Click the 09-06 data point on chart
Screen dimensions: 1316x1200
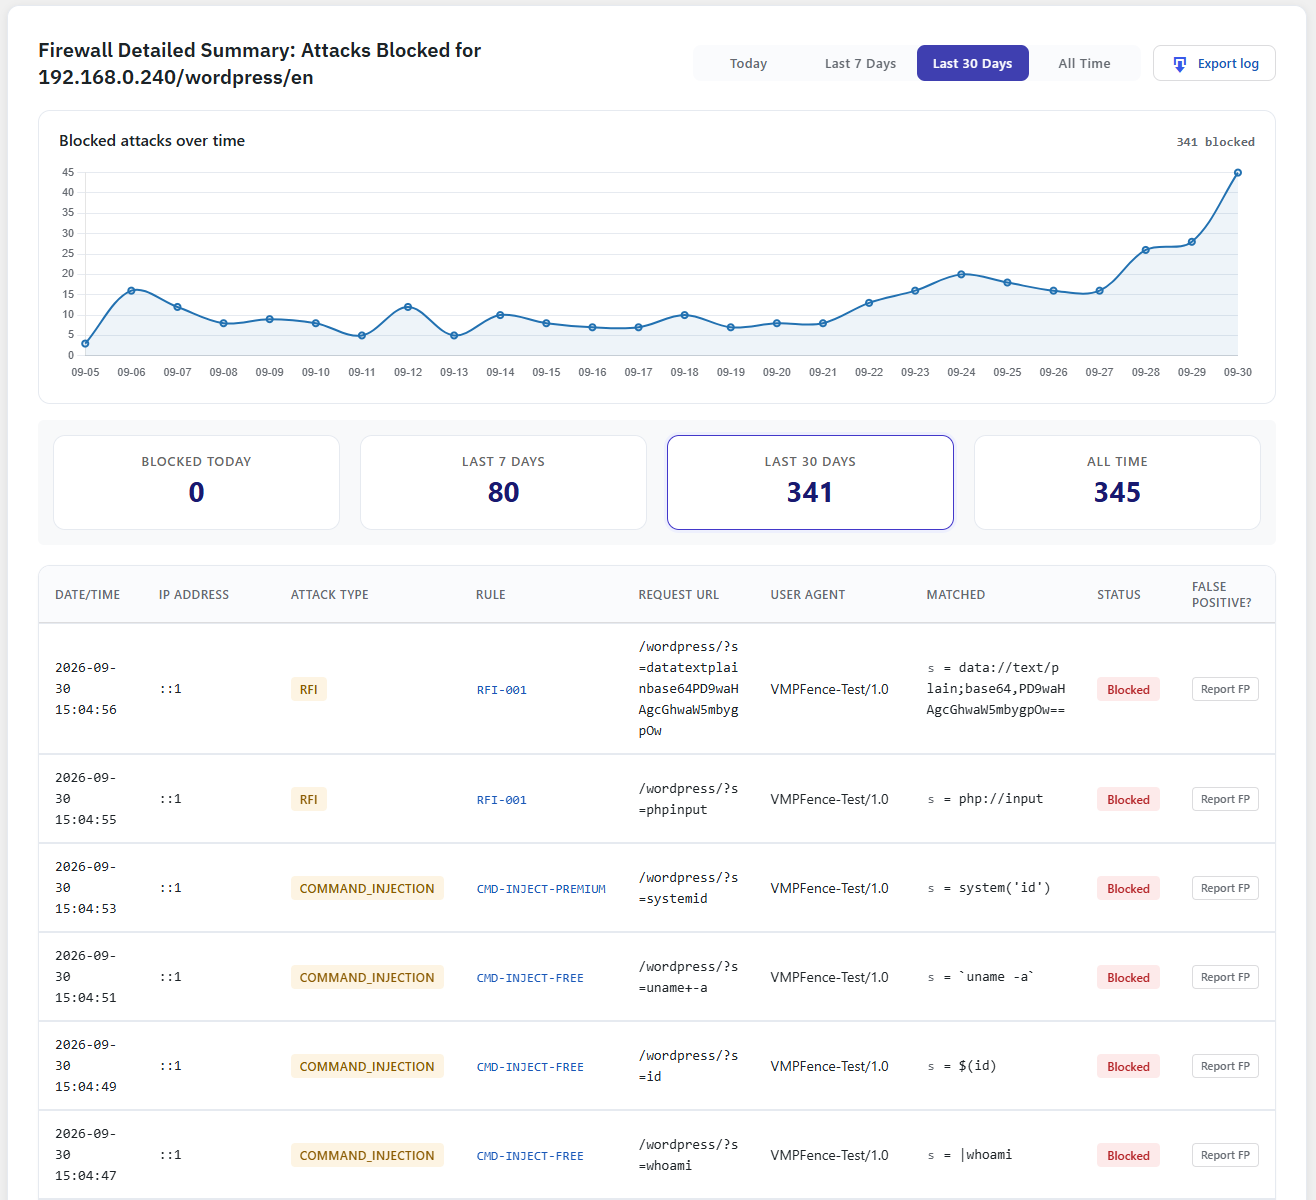click(x=131, y=290)
